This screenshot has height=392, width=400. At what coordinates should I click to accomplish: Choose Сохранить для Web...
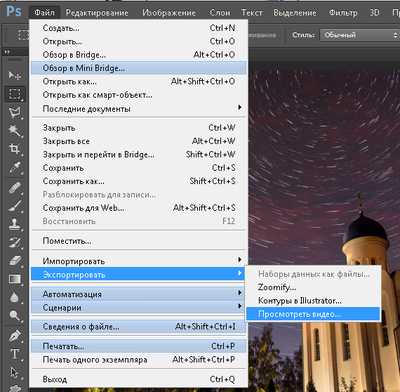tap(139, 208)
